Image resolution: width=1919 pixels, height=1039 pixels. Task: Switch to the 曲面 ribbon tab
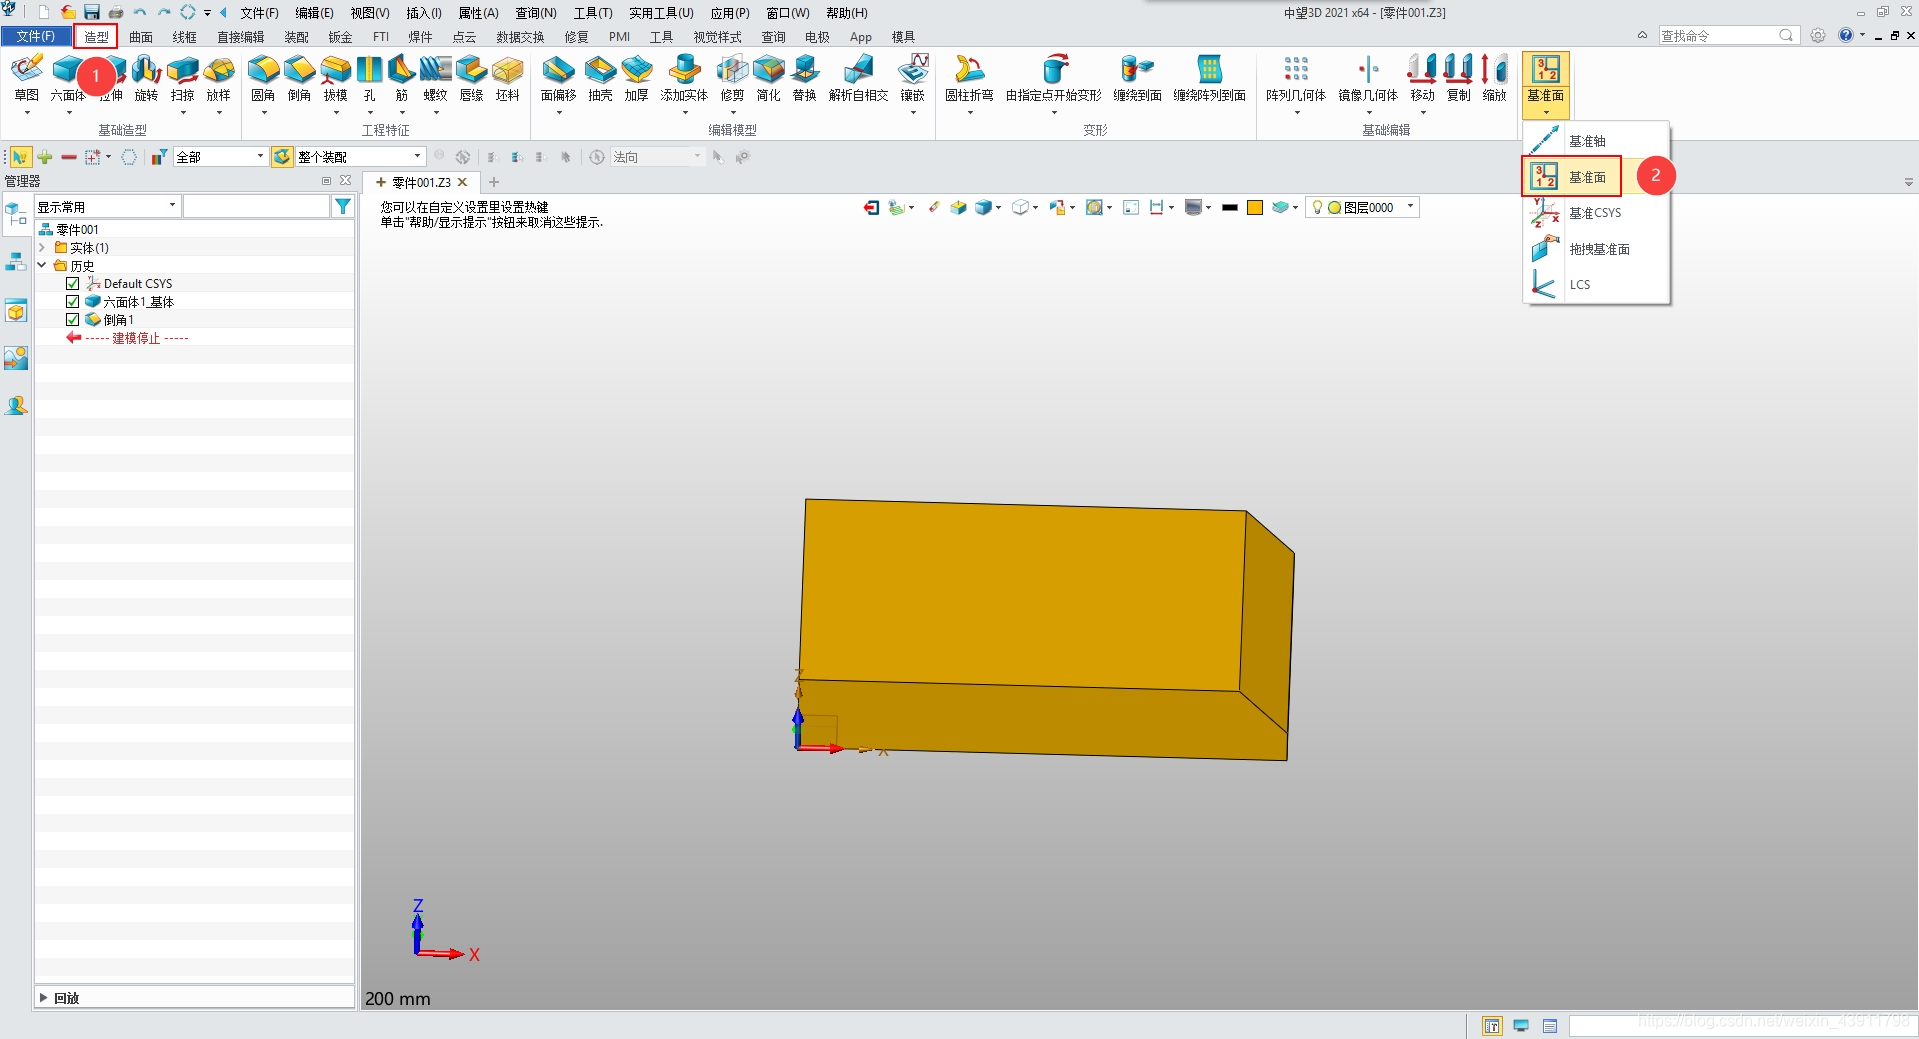pos(141,37)
